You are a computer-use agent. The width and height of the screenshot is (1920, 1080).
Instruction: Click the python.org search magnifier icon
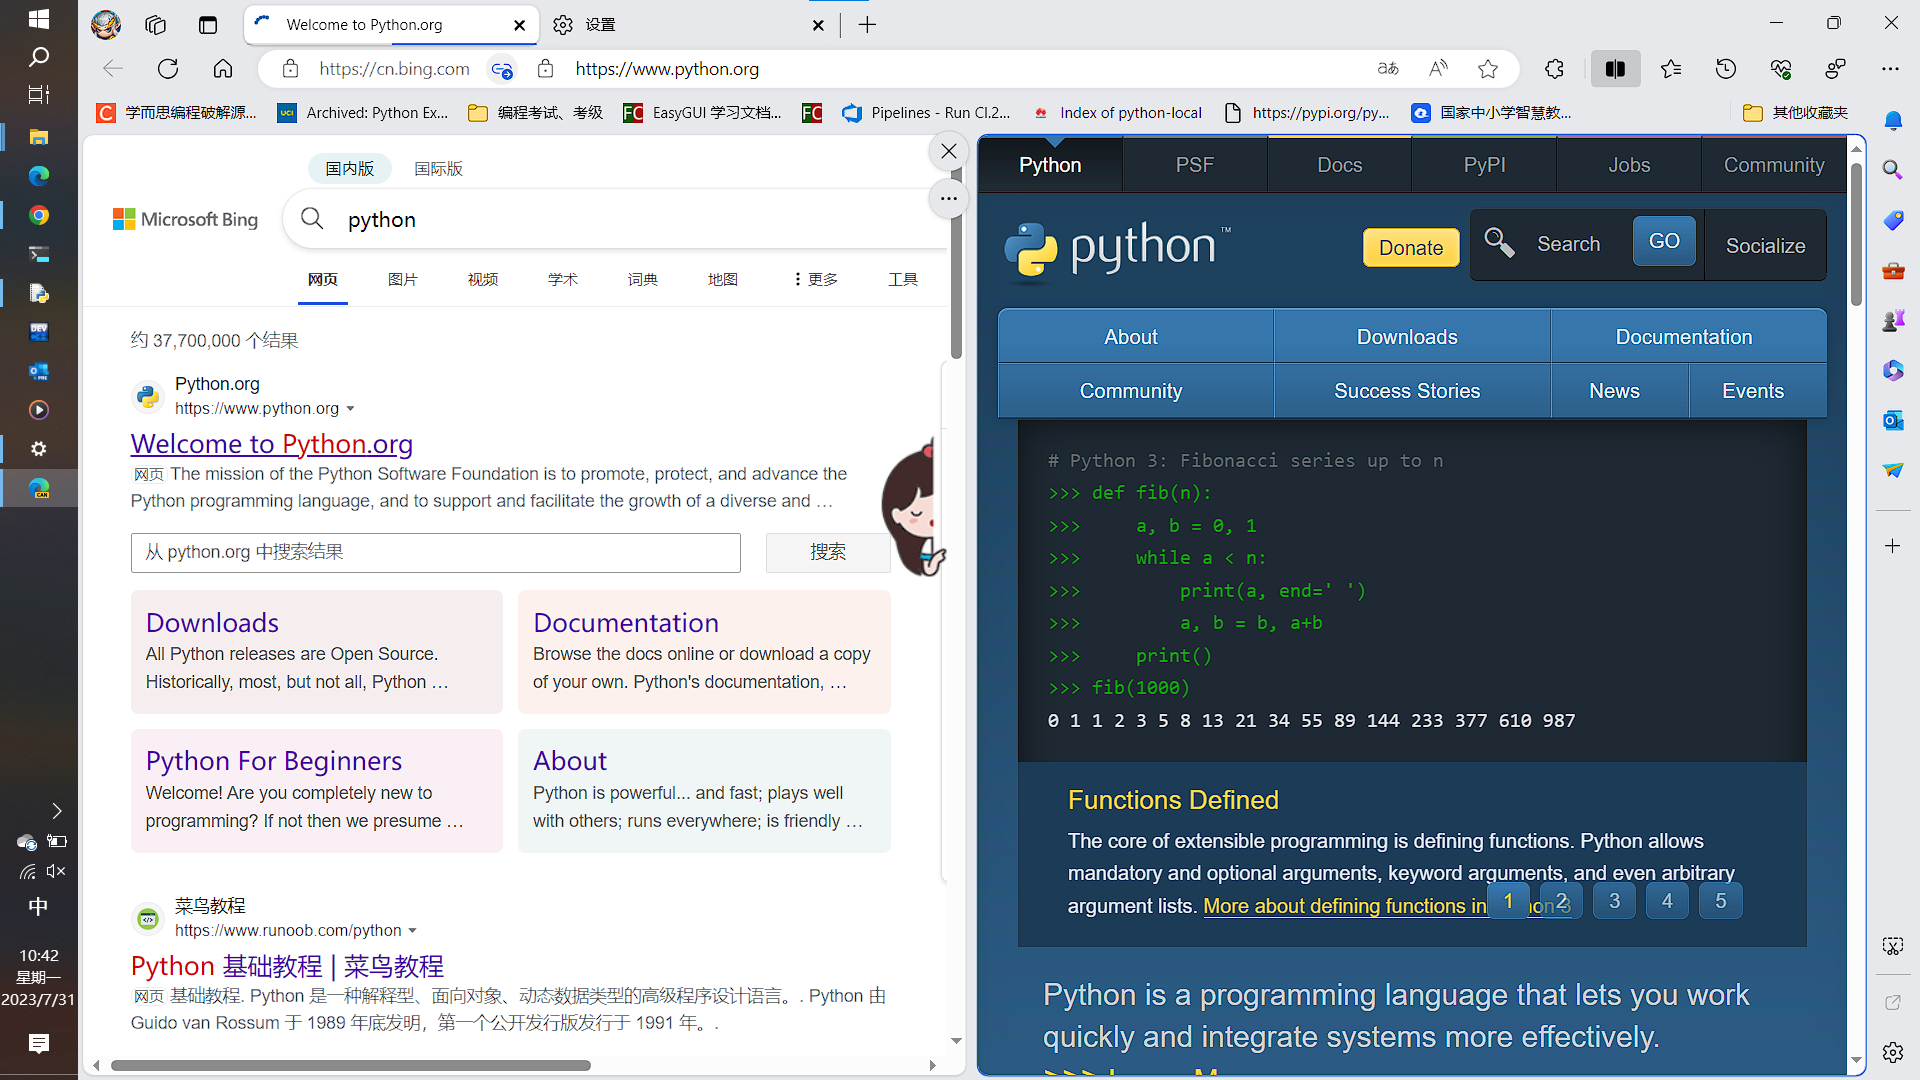pos(1499,242)
